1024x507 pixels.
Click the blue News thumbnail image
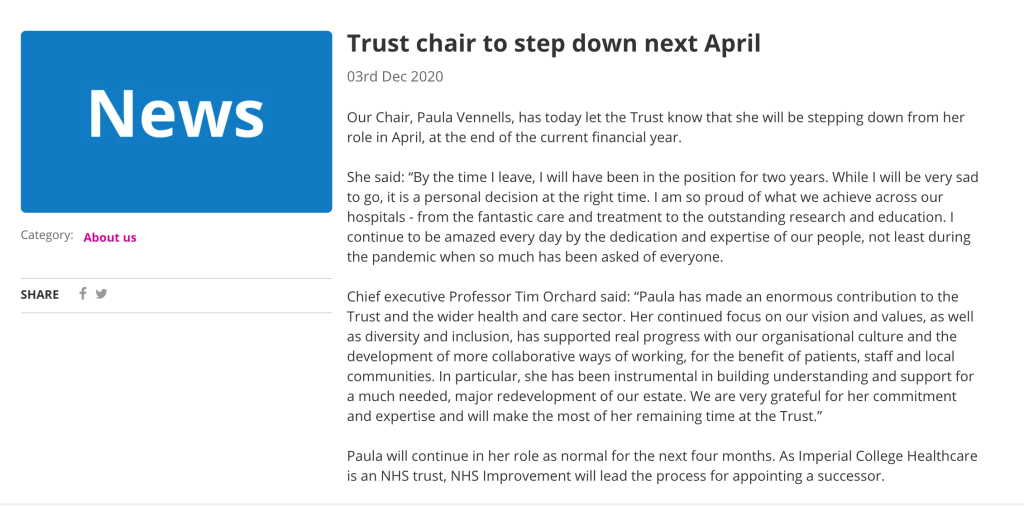coord(176,121)
